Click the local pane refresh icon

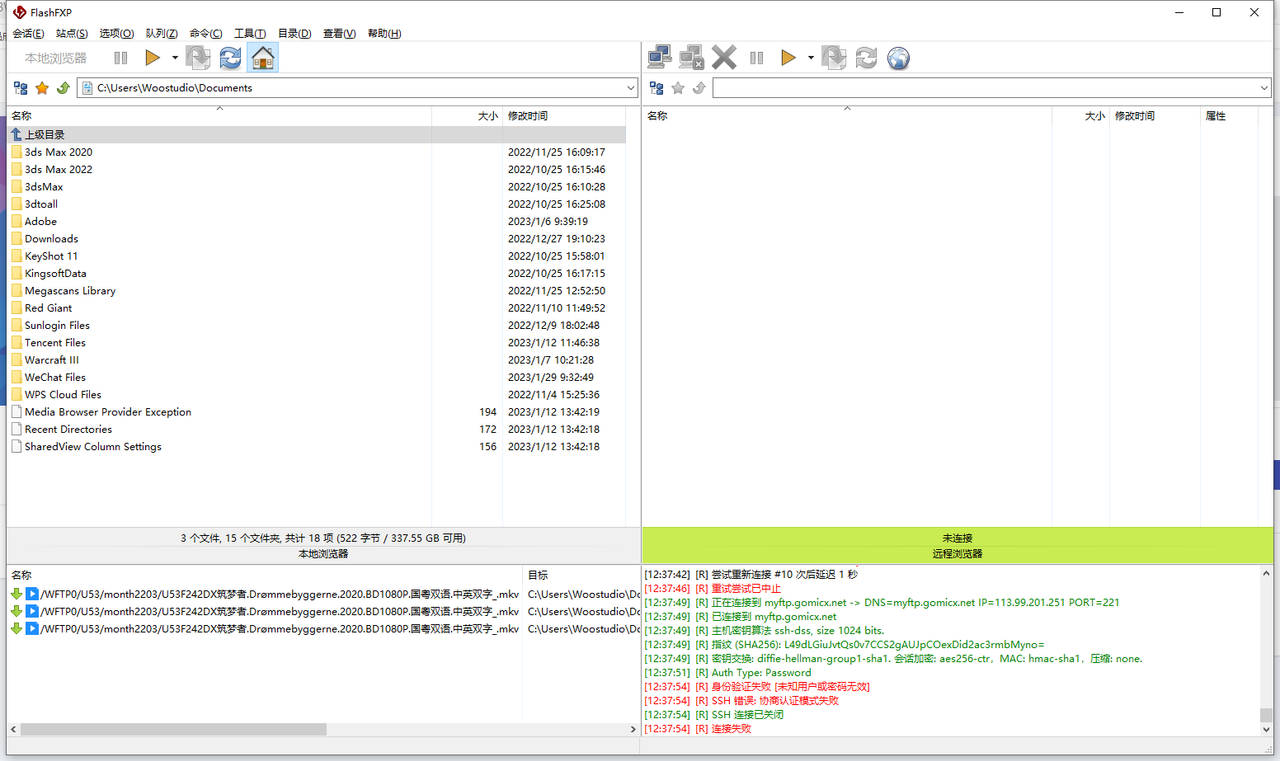pyautogui.click(x=230, y=58)
